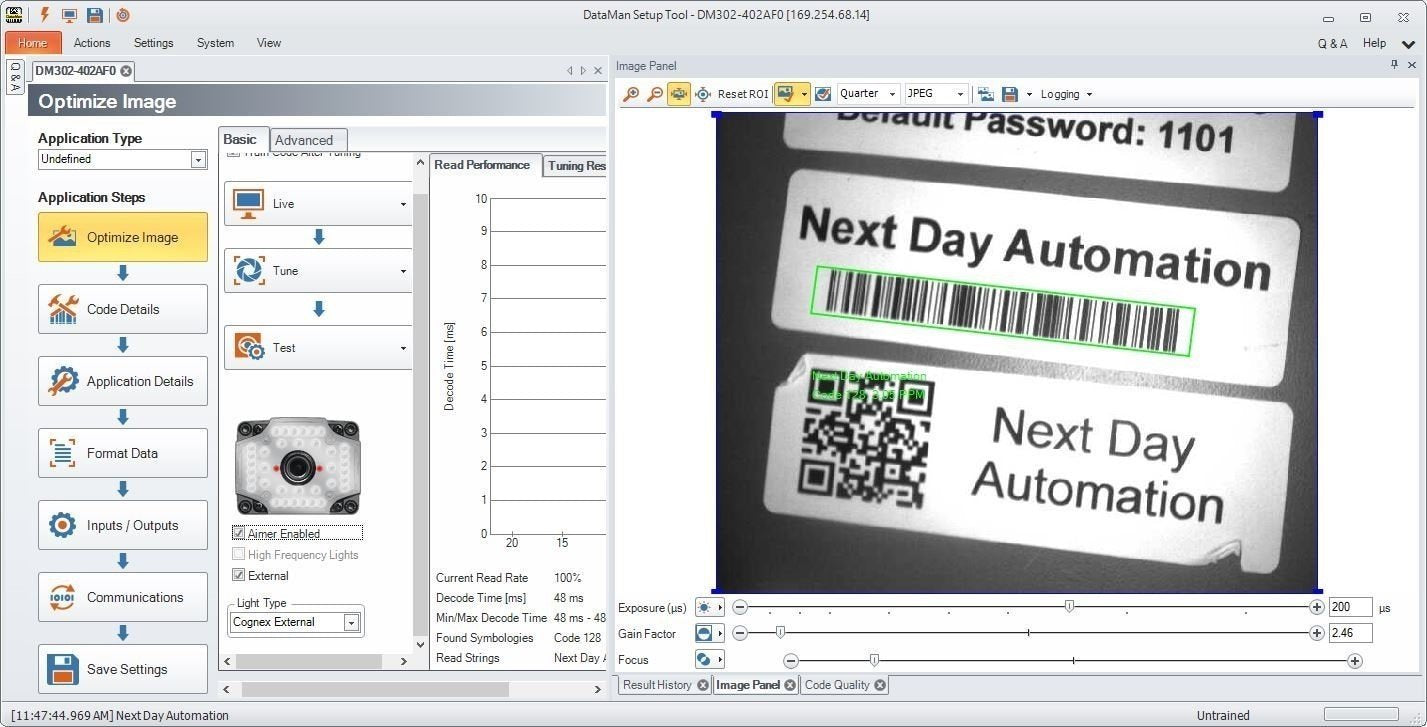Click the zoom in magnifier icon
Viewport: 1427px width, 727px height.
[x=631, y=94]
